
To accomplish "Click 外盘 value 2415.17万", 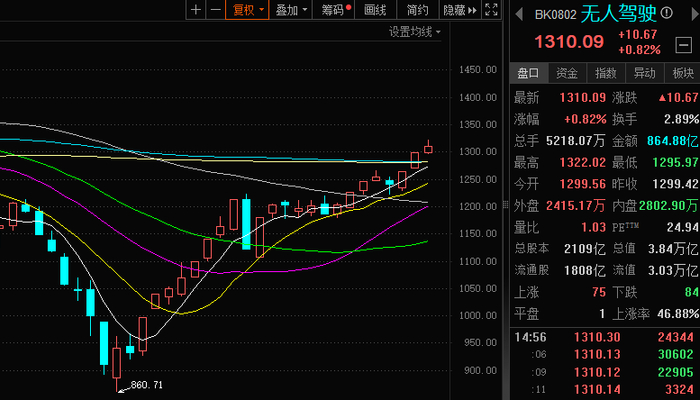I will [x=576, y=205].
